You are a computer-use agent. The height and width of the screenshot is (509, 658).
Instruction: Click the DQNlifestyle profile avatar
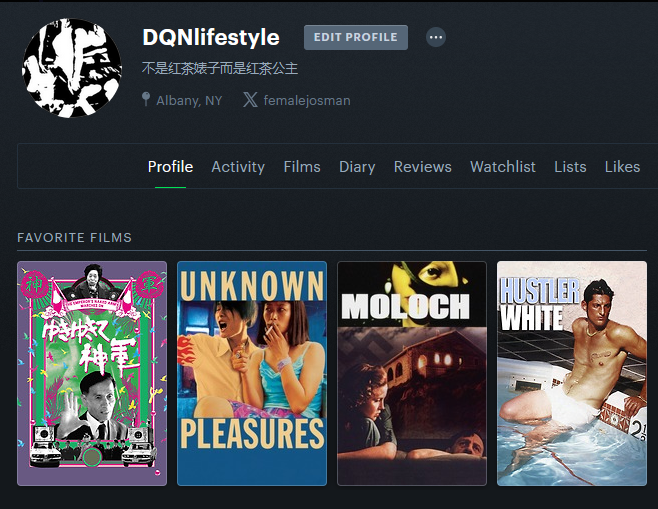coord(72,68)
